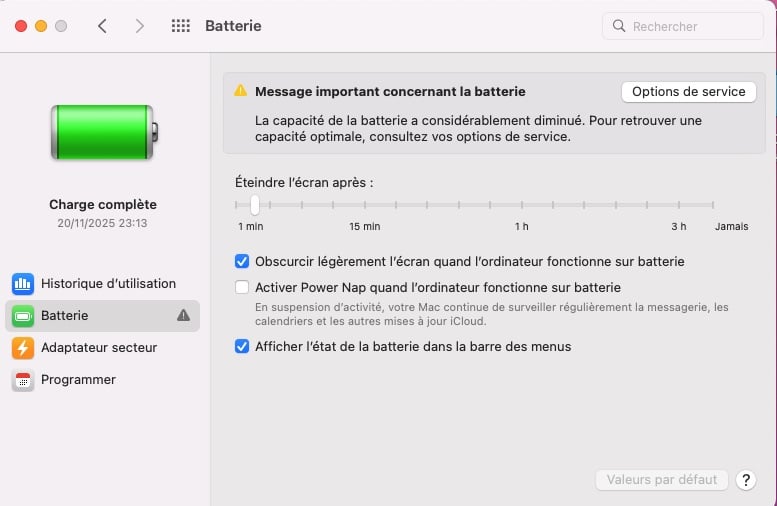
Task: Go back using the left chevron
Action: click(x=102, y=26)
